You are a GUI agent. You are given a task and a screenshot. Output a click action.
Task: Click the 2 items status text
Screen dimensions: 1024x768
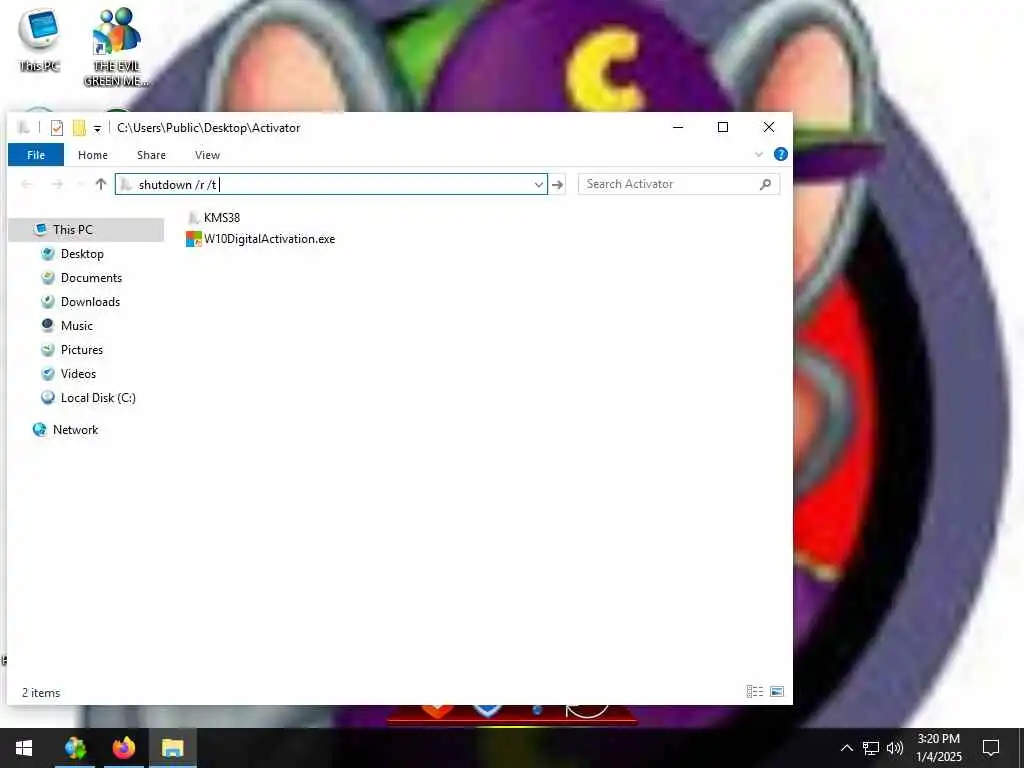coord(40,693)
